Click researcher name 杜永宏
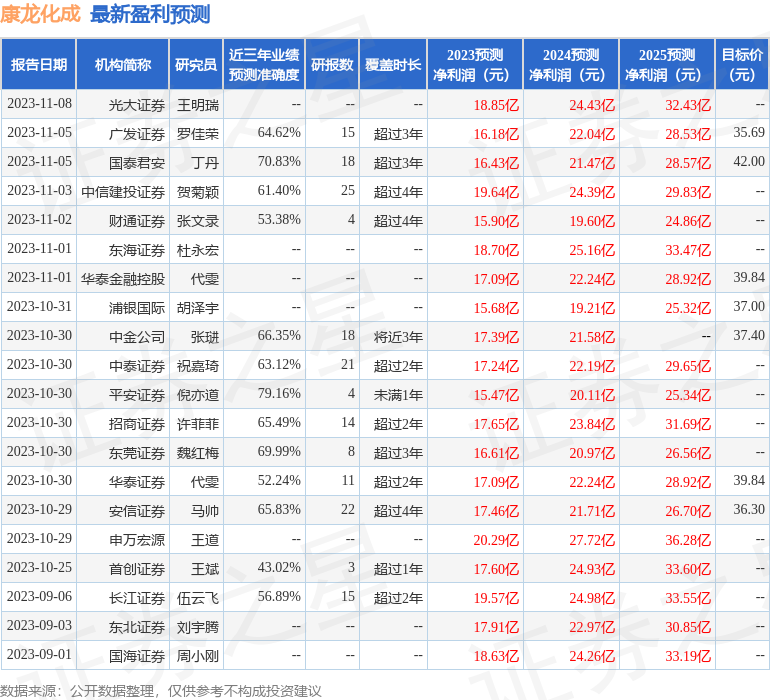The width and height of the screenshot is (770, 700). [x=198, y=250]
